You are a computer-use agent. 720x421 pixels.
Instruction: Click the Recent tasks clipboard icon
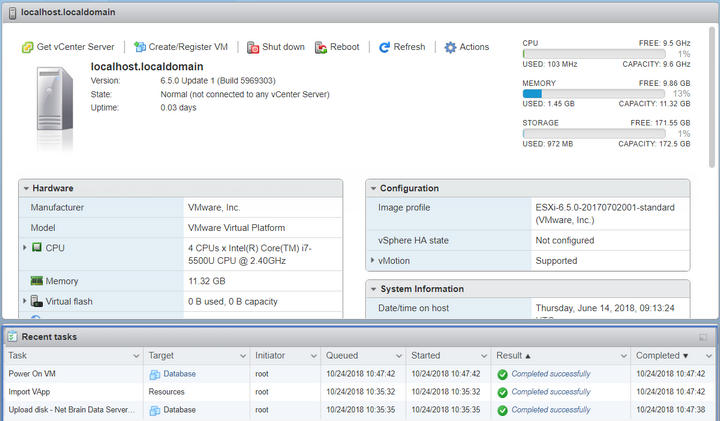pyautogui.click(x=12, y=337)
